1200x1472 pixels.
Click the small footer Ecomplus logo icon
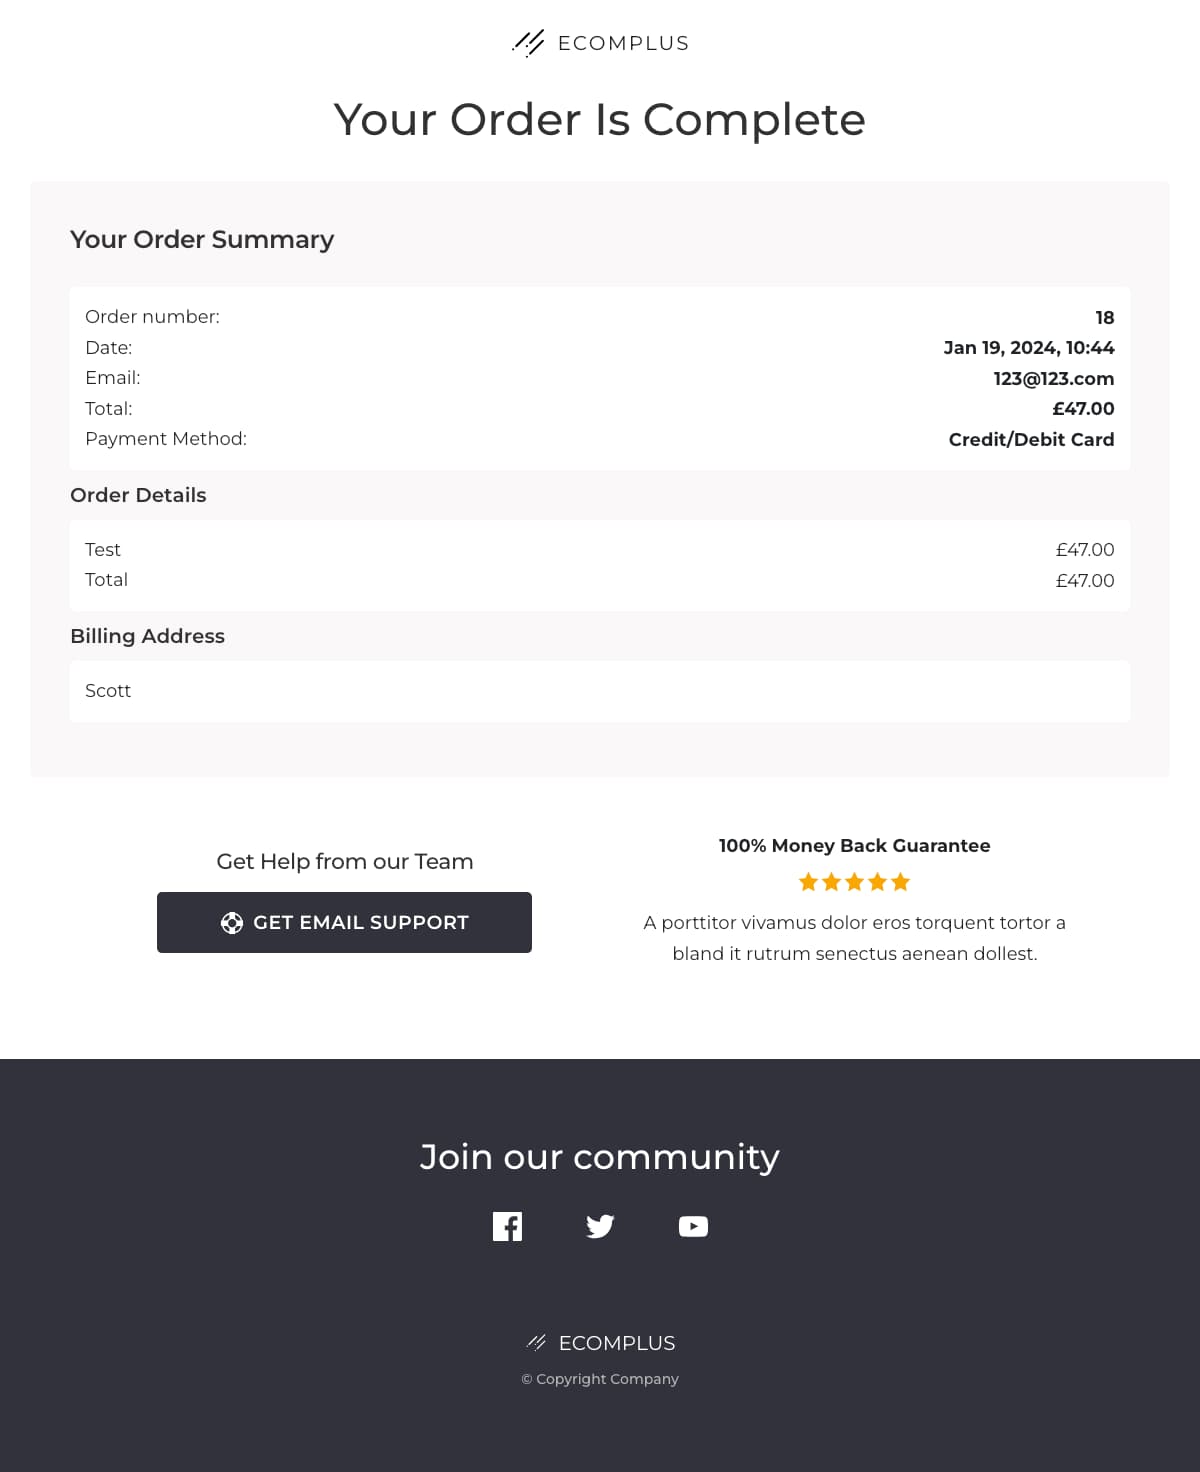point(537,1343)
